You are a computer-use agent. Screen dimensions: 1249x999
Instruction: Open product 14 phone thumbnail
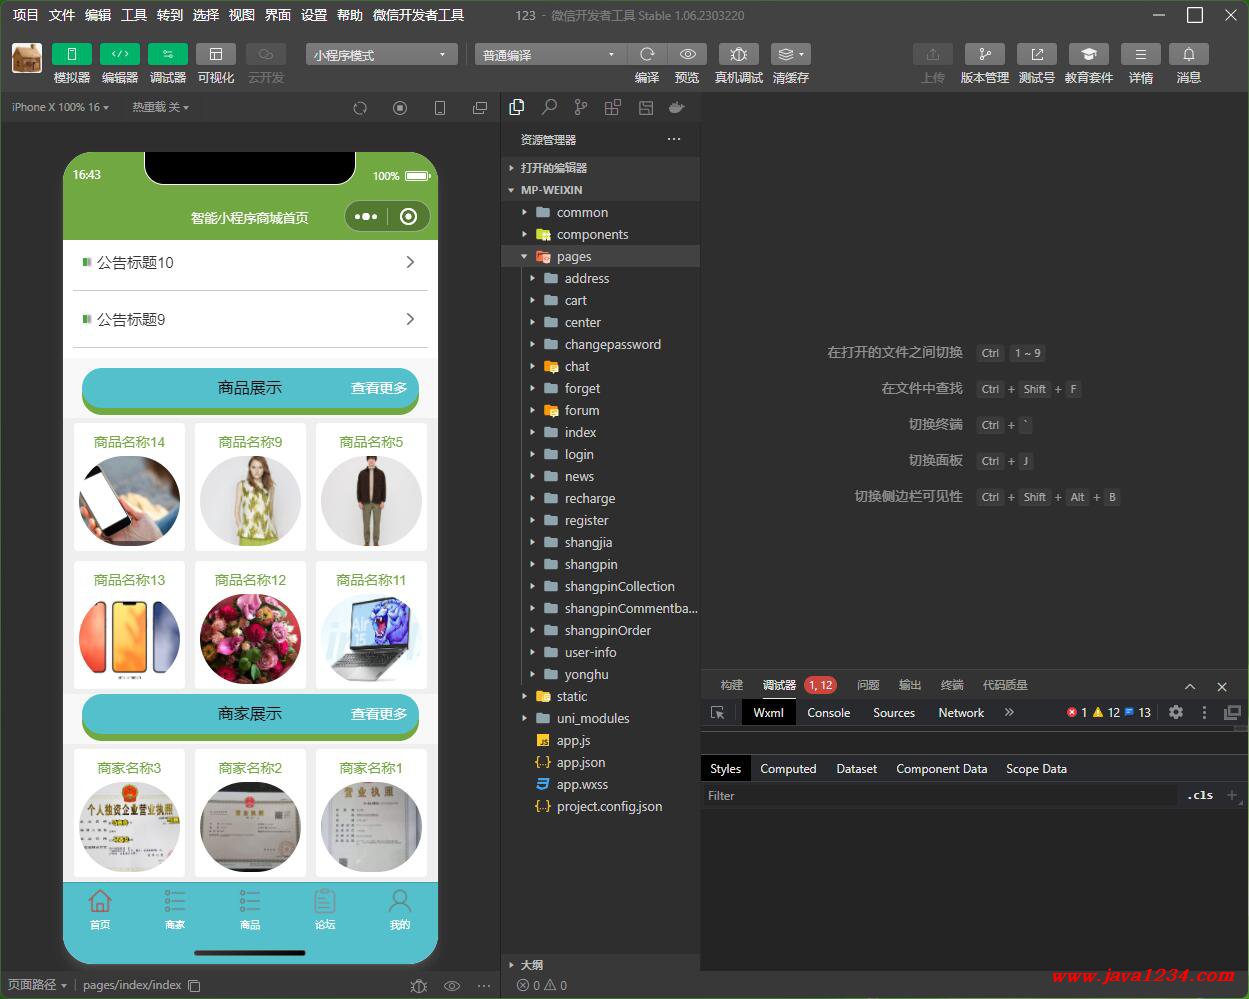(x=130, y=501)
